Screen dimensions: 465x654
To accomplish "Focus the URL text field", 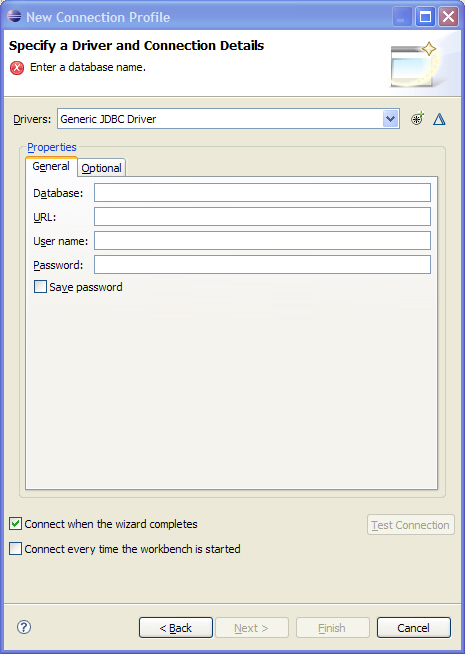I will click(262, 217).
